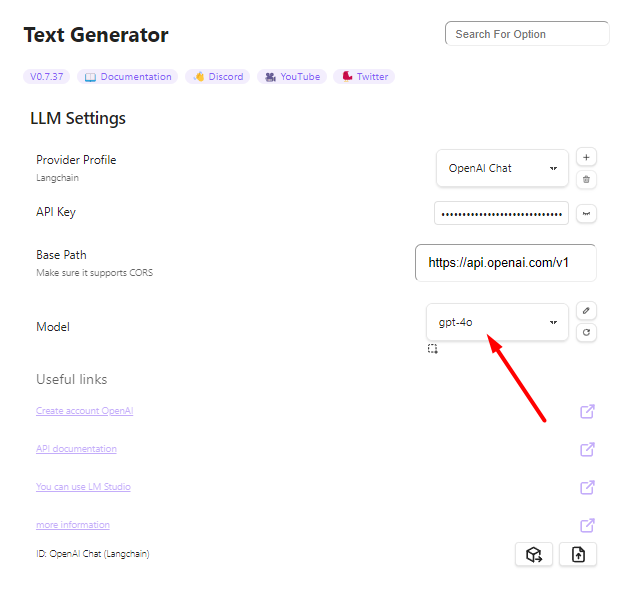Add a new provider profile with plus icon

586,157
